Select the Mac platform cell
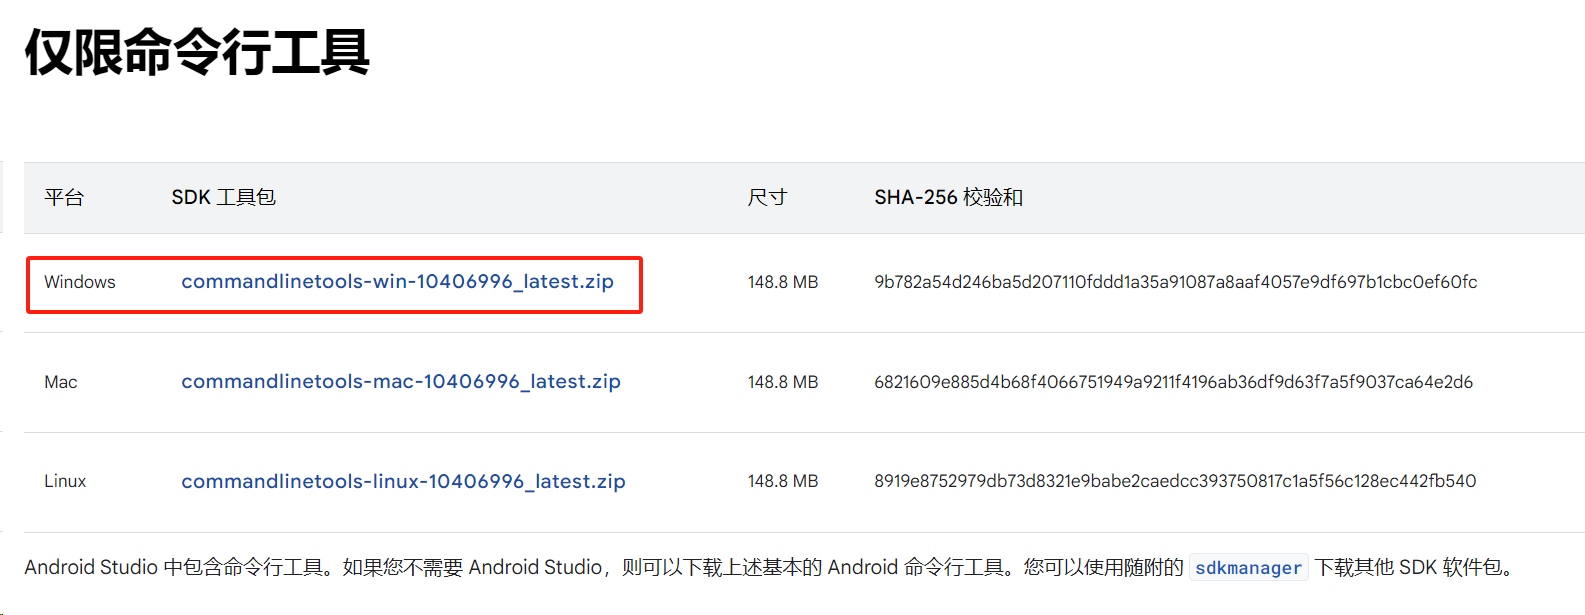 (61, 383)
